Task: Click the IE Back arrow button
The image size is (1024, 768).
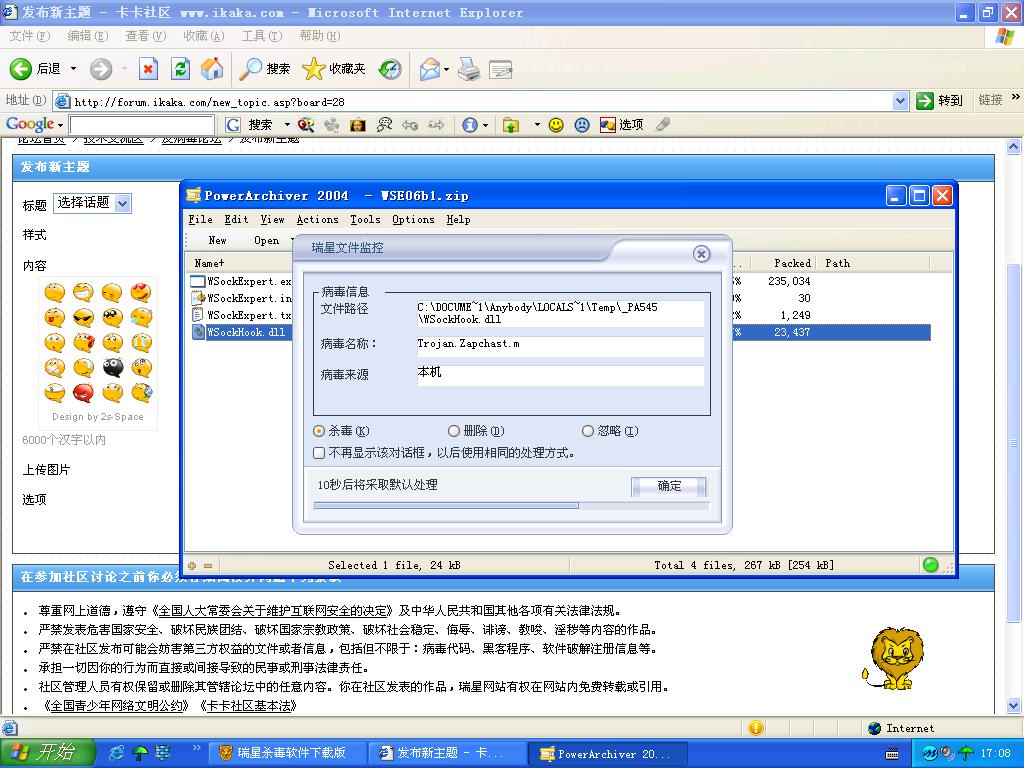Action: pyautogui.click(x=20, y=69)
